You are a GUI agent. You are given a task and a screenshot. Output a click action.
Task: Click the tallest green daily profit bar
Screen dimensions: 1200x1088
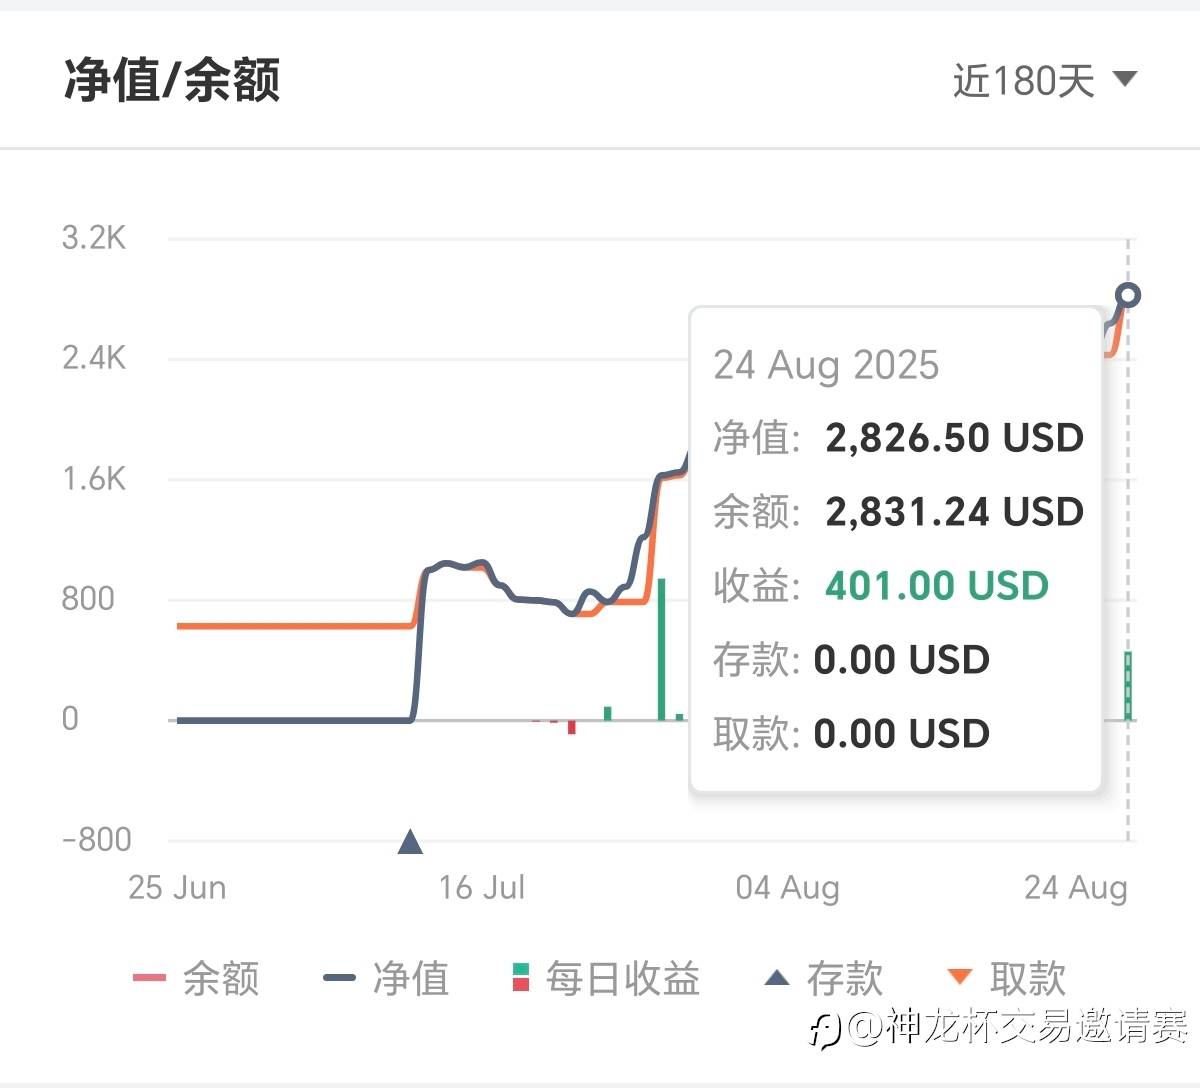point(661,648)
